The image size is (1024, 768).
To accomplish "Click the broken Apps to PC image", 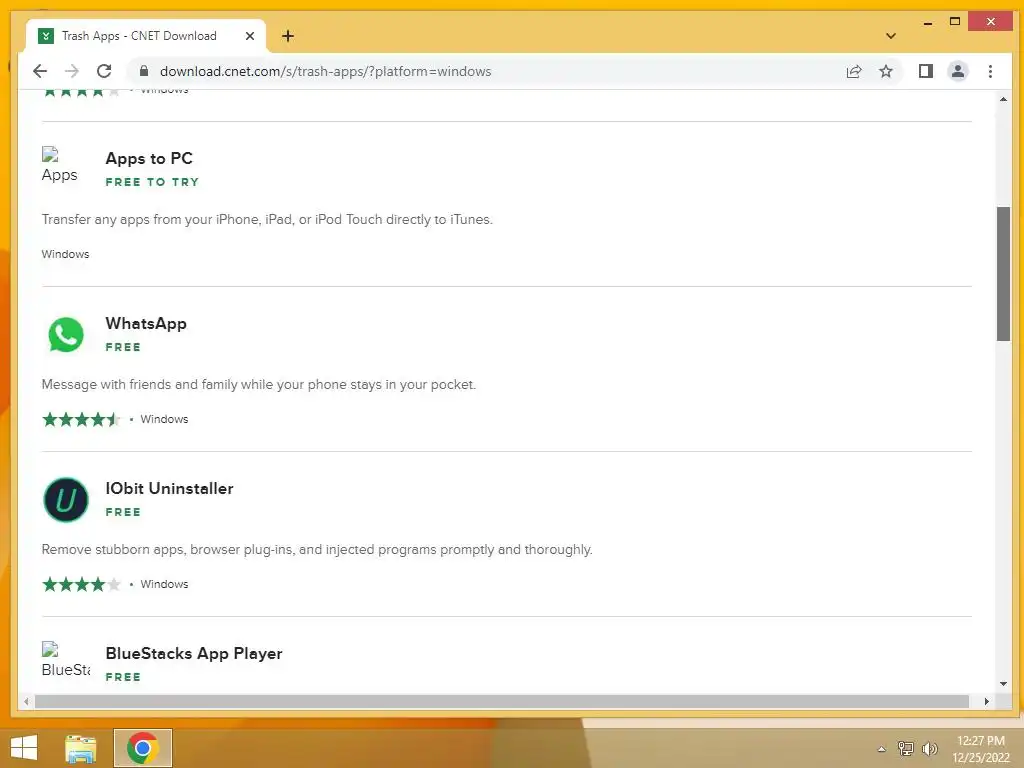I will point(59,165).
